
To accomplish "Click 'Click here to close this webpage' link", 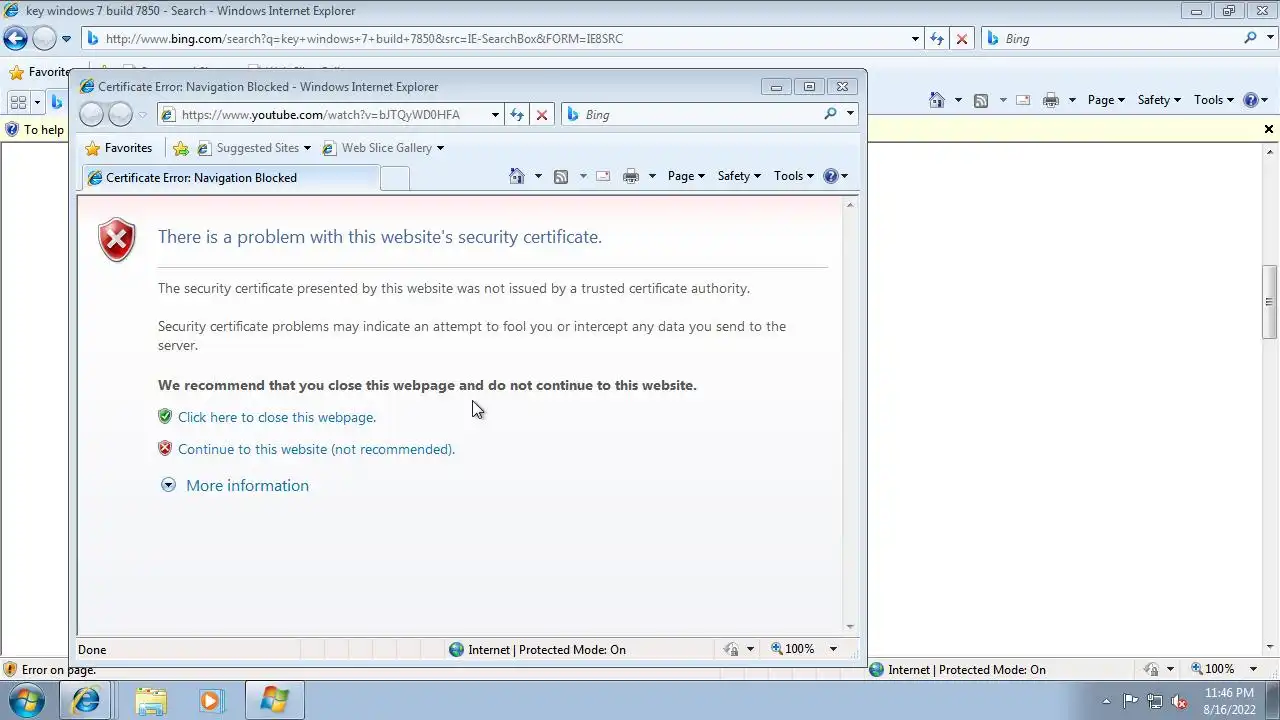I will pos(277,417).
